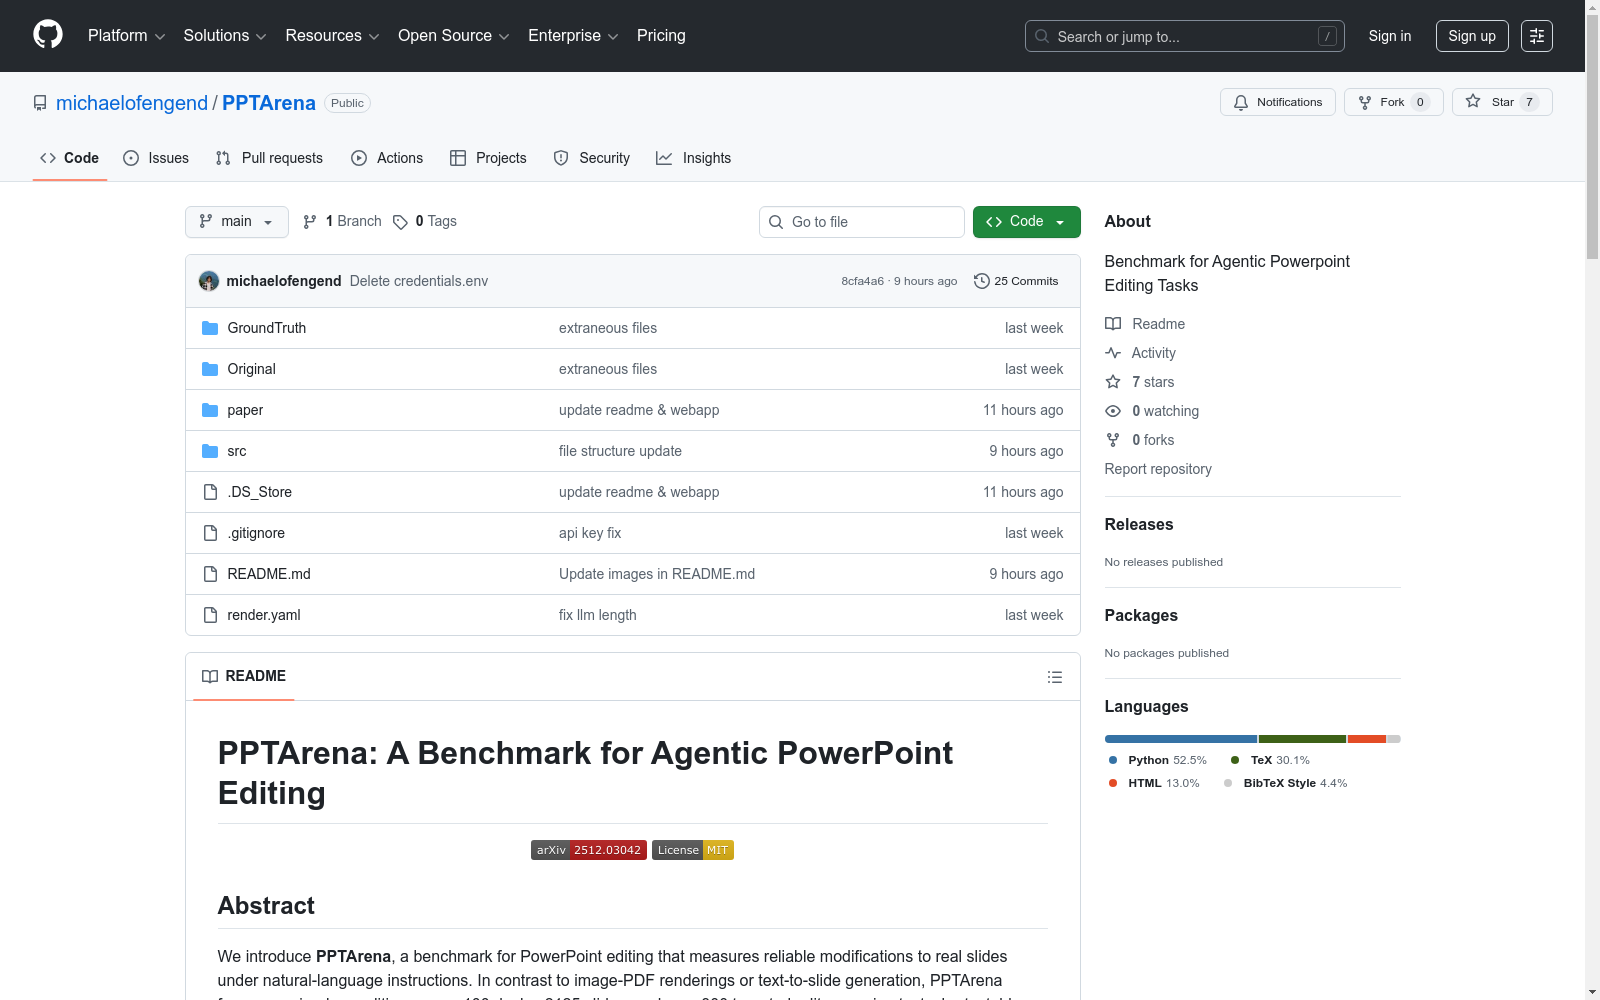Click the repository icon beside michaelofengend
This screenshot has width=1600, height=1000.
coord(40,103)
